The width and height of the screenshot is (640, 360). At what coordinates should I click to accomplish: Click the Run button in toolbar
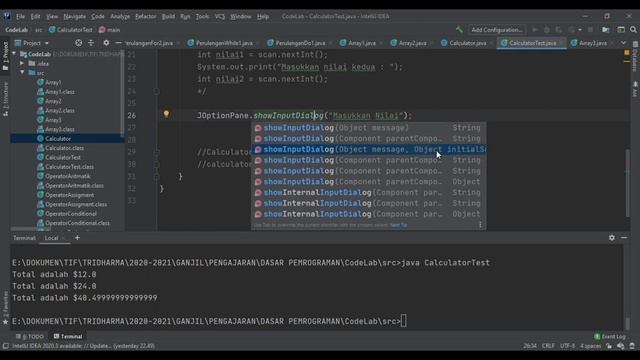coord(535,30)
